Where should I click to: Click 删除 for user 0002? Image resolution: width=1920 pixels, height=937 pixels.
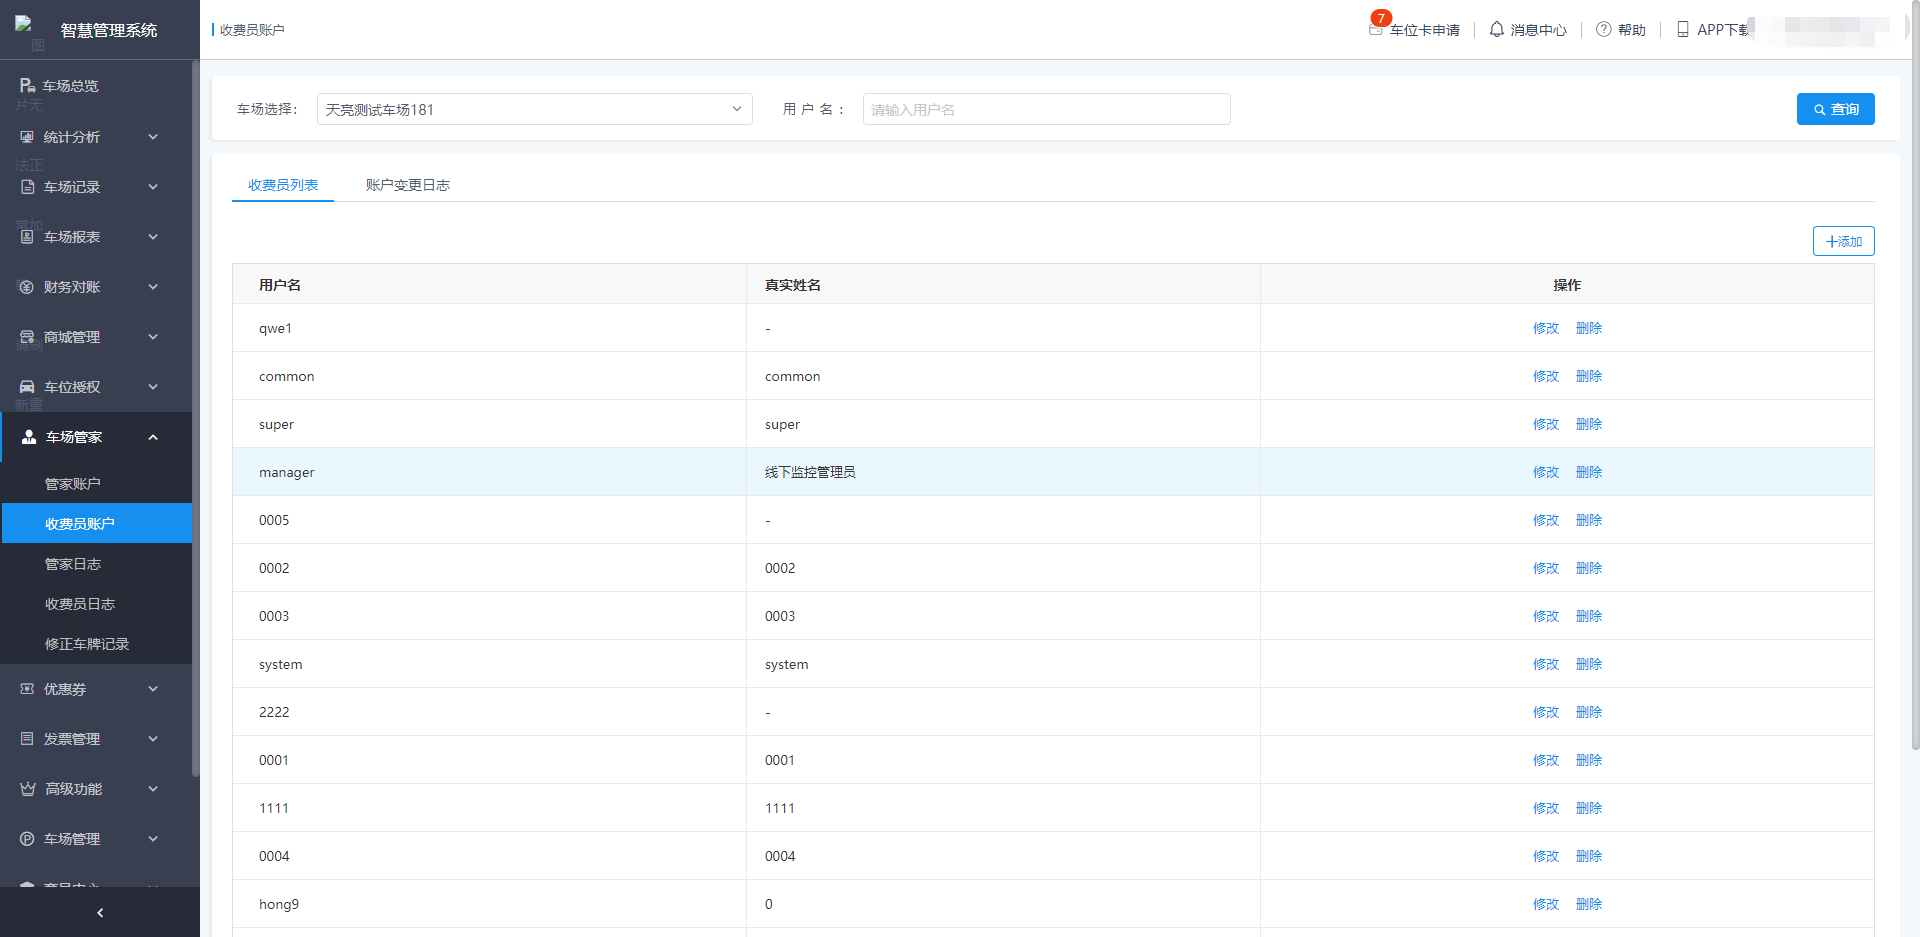[1589, 568]
